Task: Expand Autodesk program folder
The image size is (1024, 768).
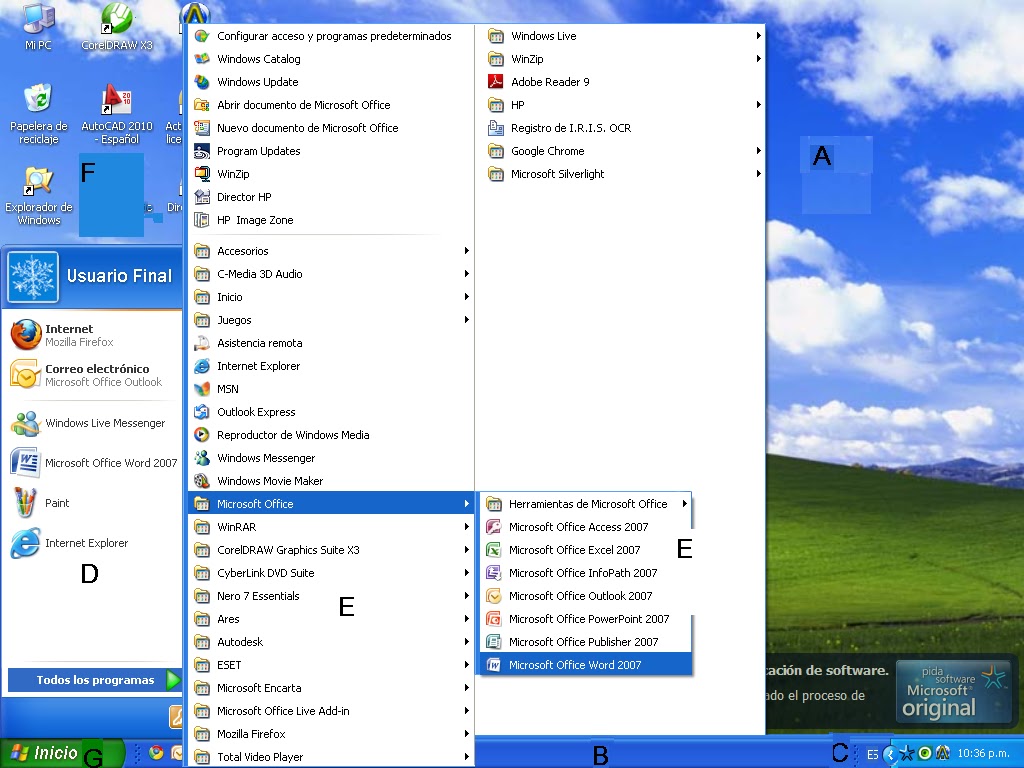Action: pos(331,642)
